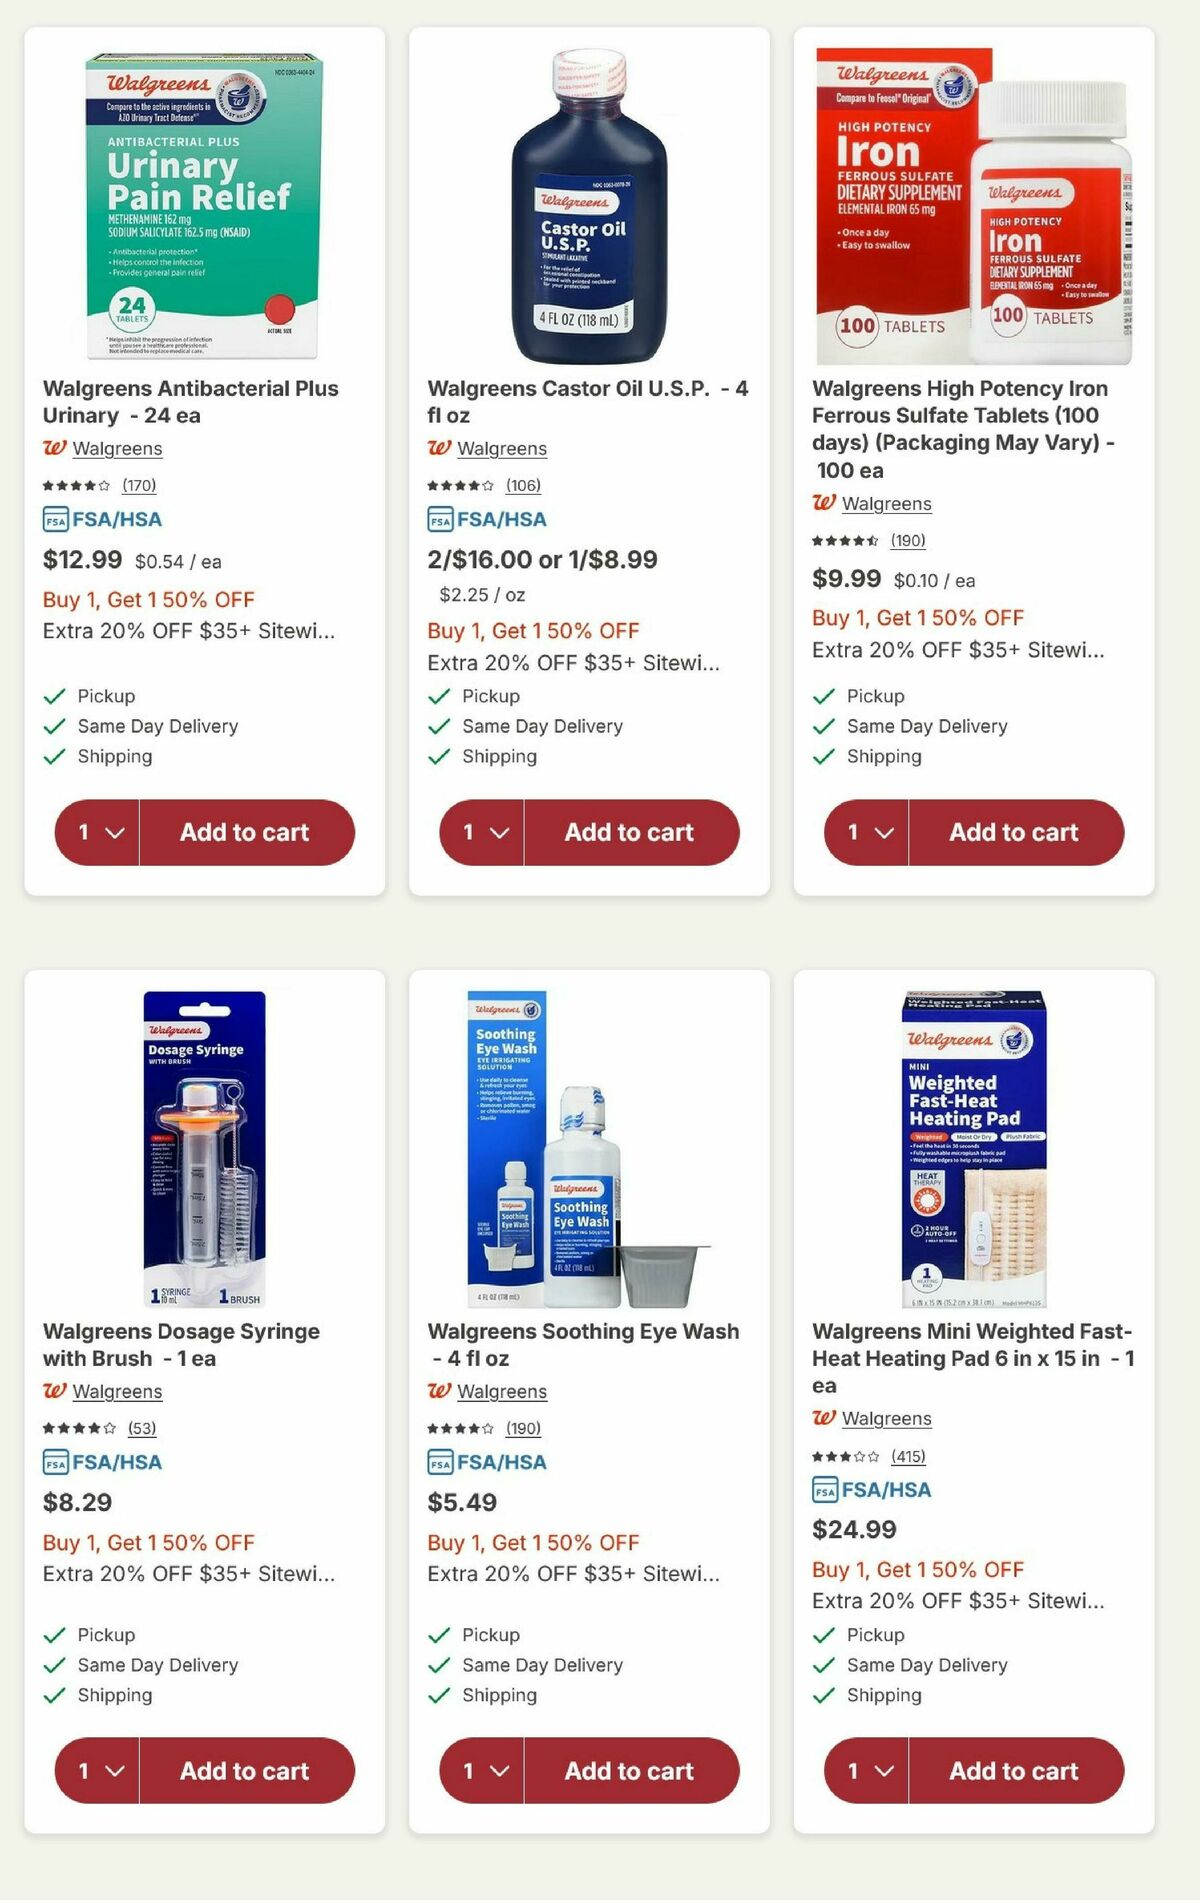Viewport: 1200px width, 1903px height.
Task: Click the green Pickup checkmark under Castor Oil
Action: 439,695
